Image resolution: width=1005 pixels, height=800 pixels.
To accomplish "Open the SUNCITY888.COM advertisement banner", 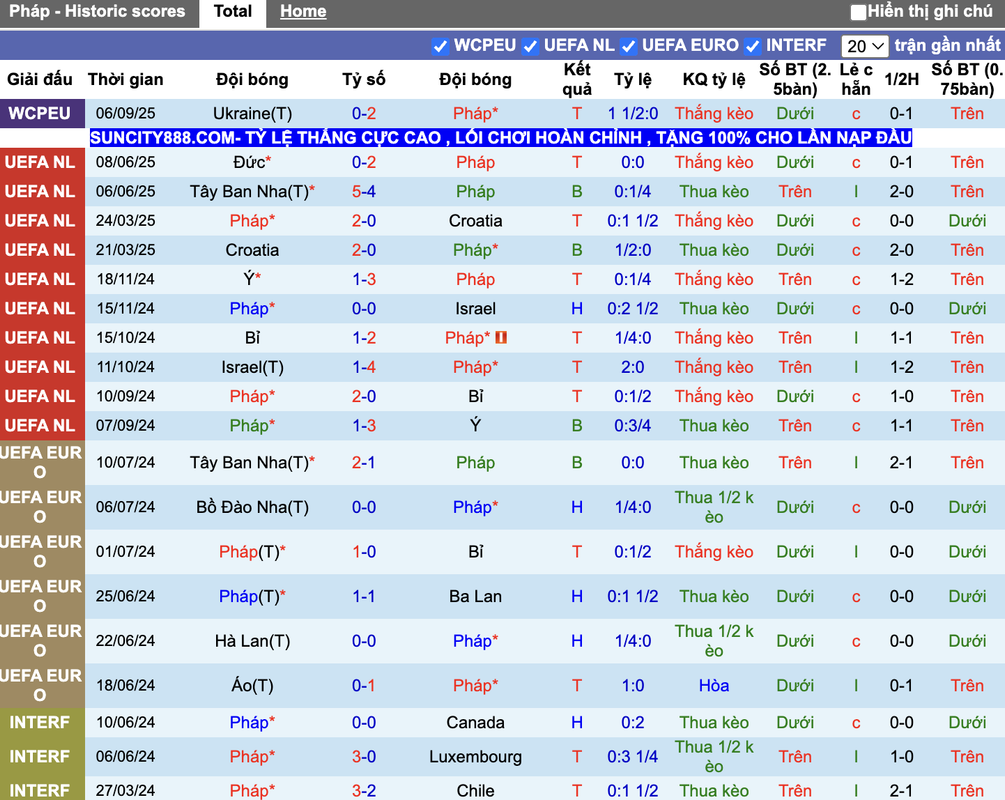I will pyautogui.click(x=501, y=138).
